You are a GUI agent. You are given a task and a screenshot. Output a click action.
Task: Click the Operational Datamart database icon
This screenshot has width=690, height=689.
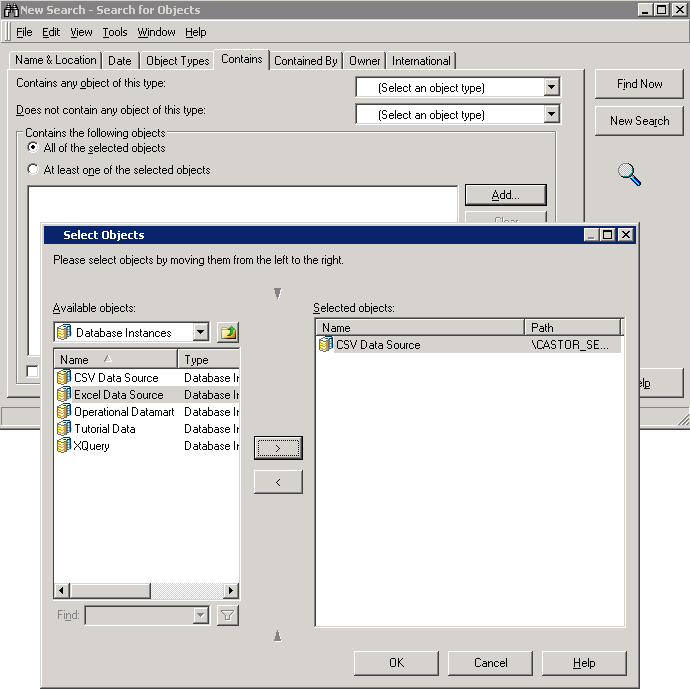pyautogui.click(x=64, y=412)
